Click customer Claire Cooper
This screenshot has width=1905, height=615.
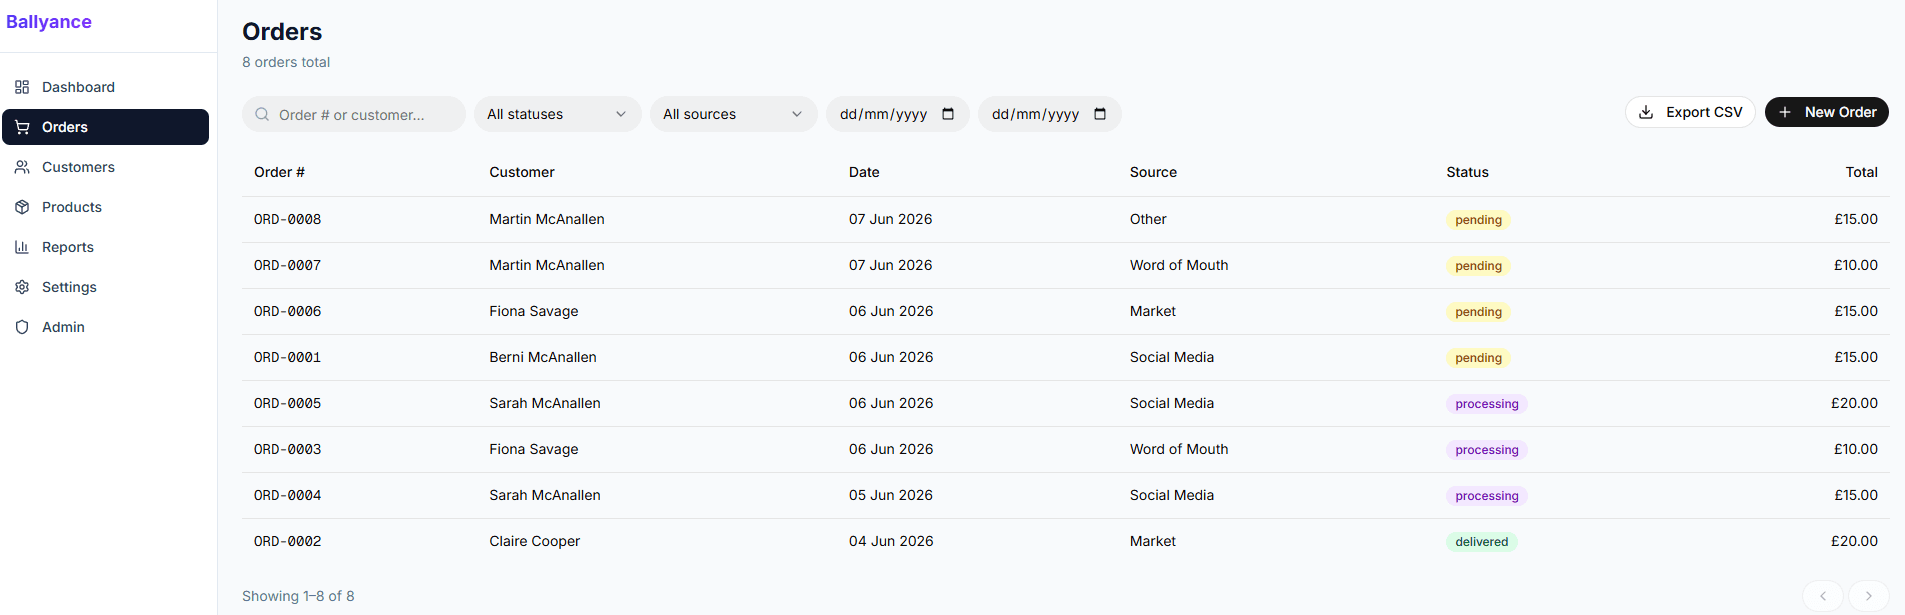535,541
